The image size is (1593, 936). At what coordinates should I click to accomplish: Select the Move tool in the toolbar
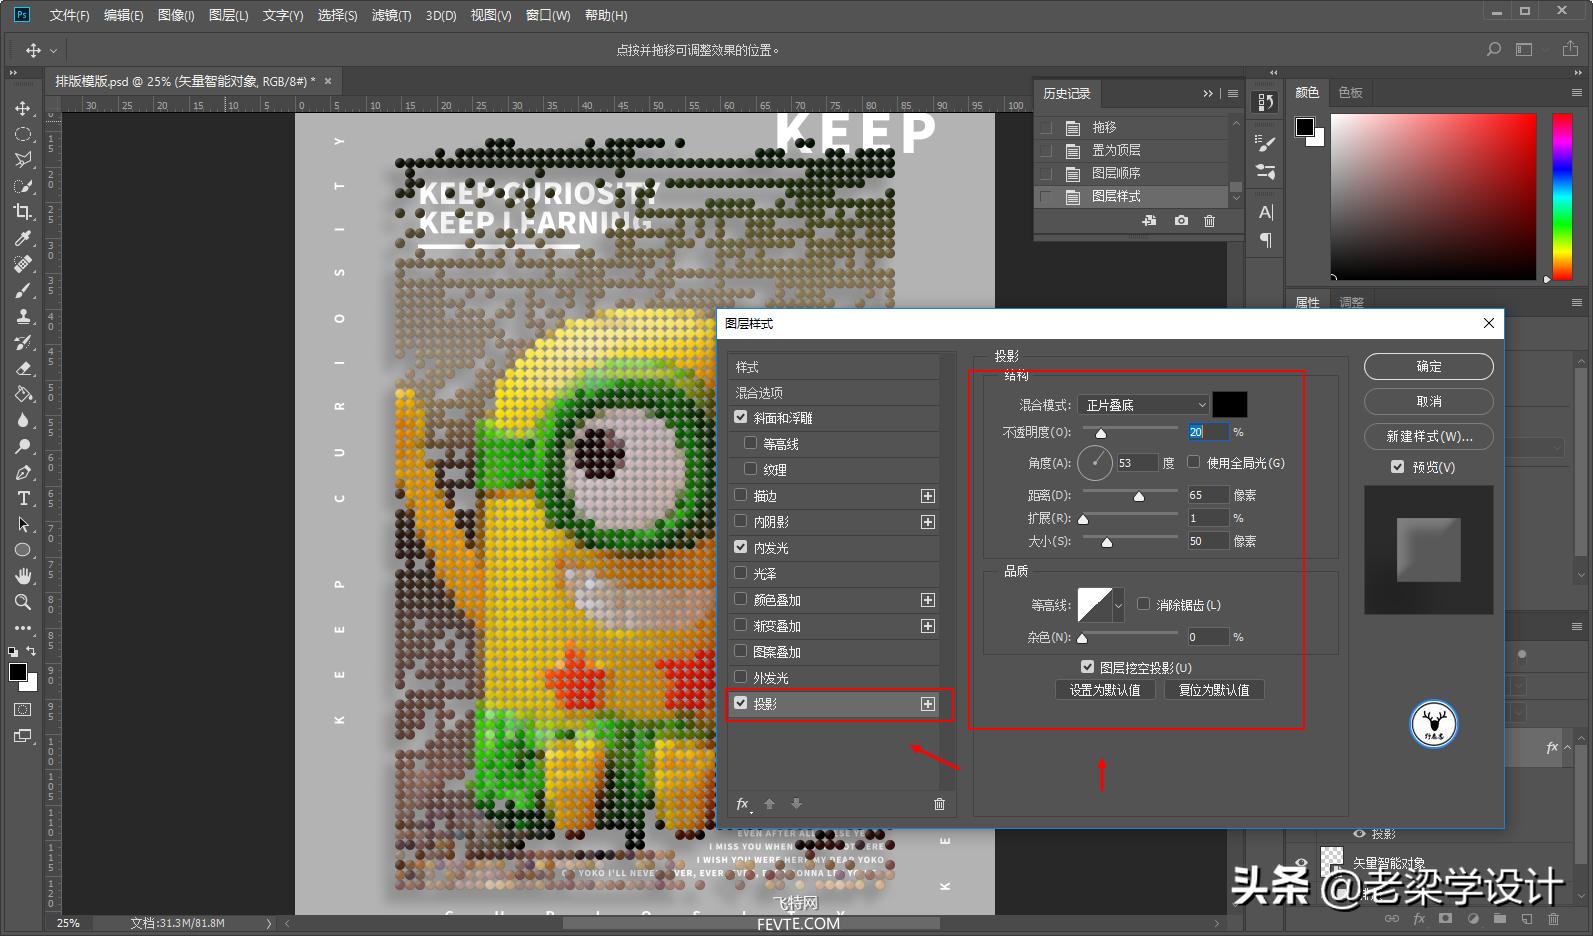[x=23, y=108]
